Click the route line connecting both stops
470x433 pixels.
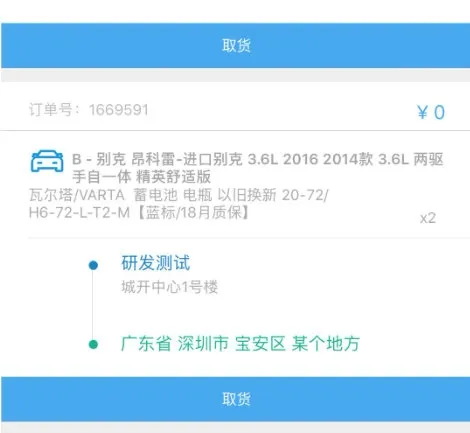[93, 305]
